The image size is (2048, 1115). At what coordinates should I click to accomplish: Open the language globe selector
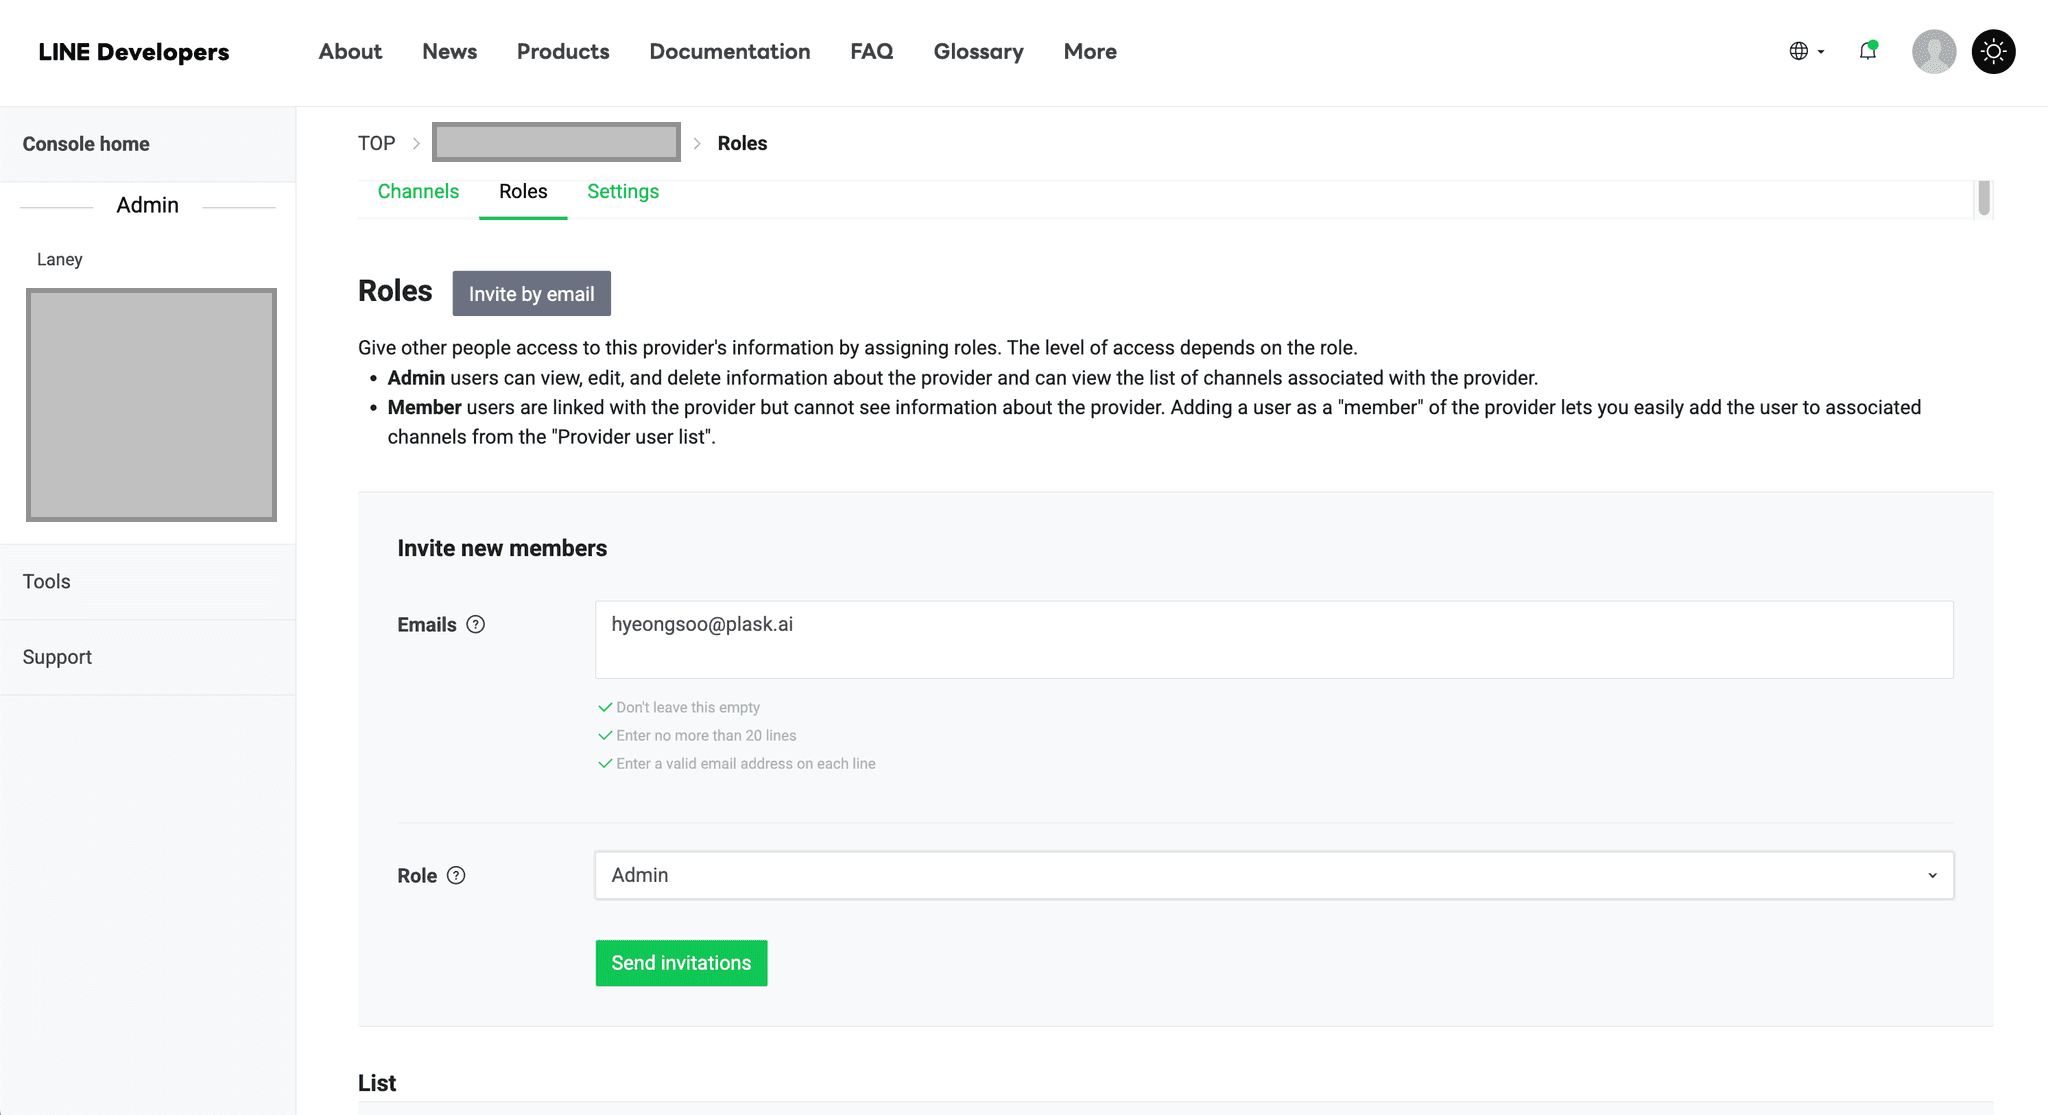(1799, 51)
